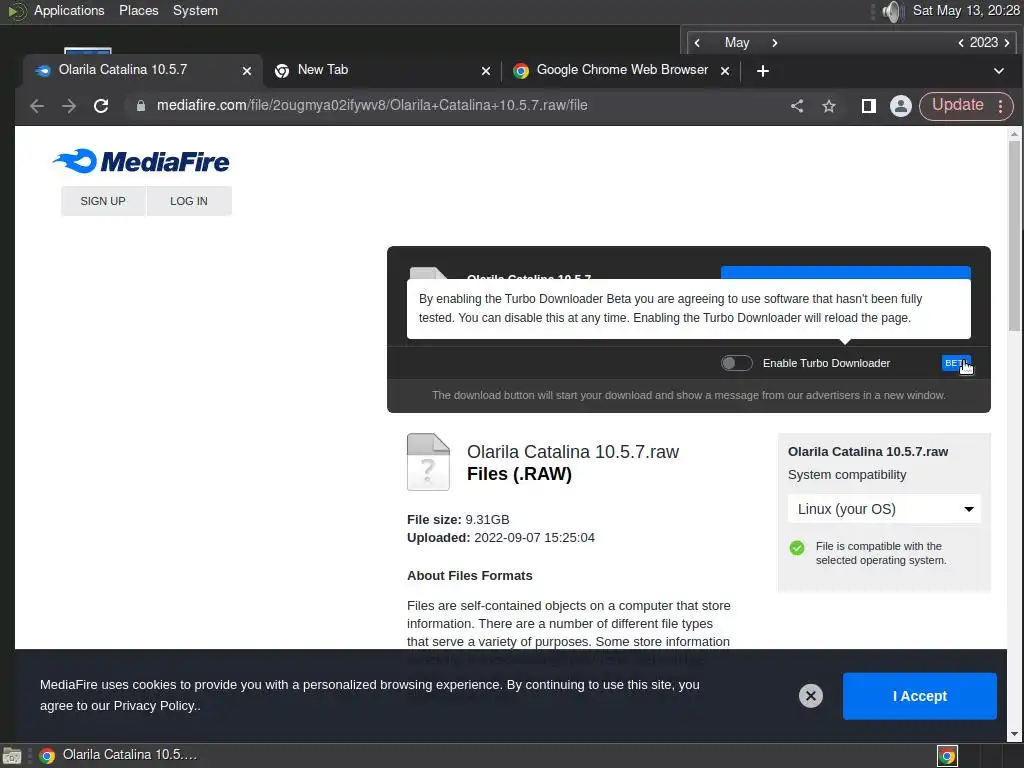The image size is (1024, 768).
Task: Click the padlock site info icon
Action: (140, 106)
